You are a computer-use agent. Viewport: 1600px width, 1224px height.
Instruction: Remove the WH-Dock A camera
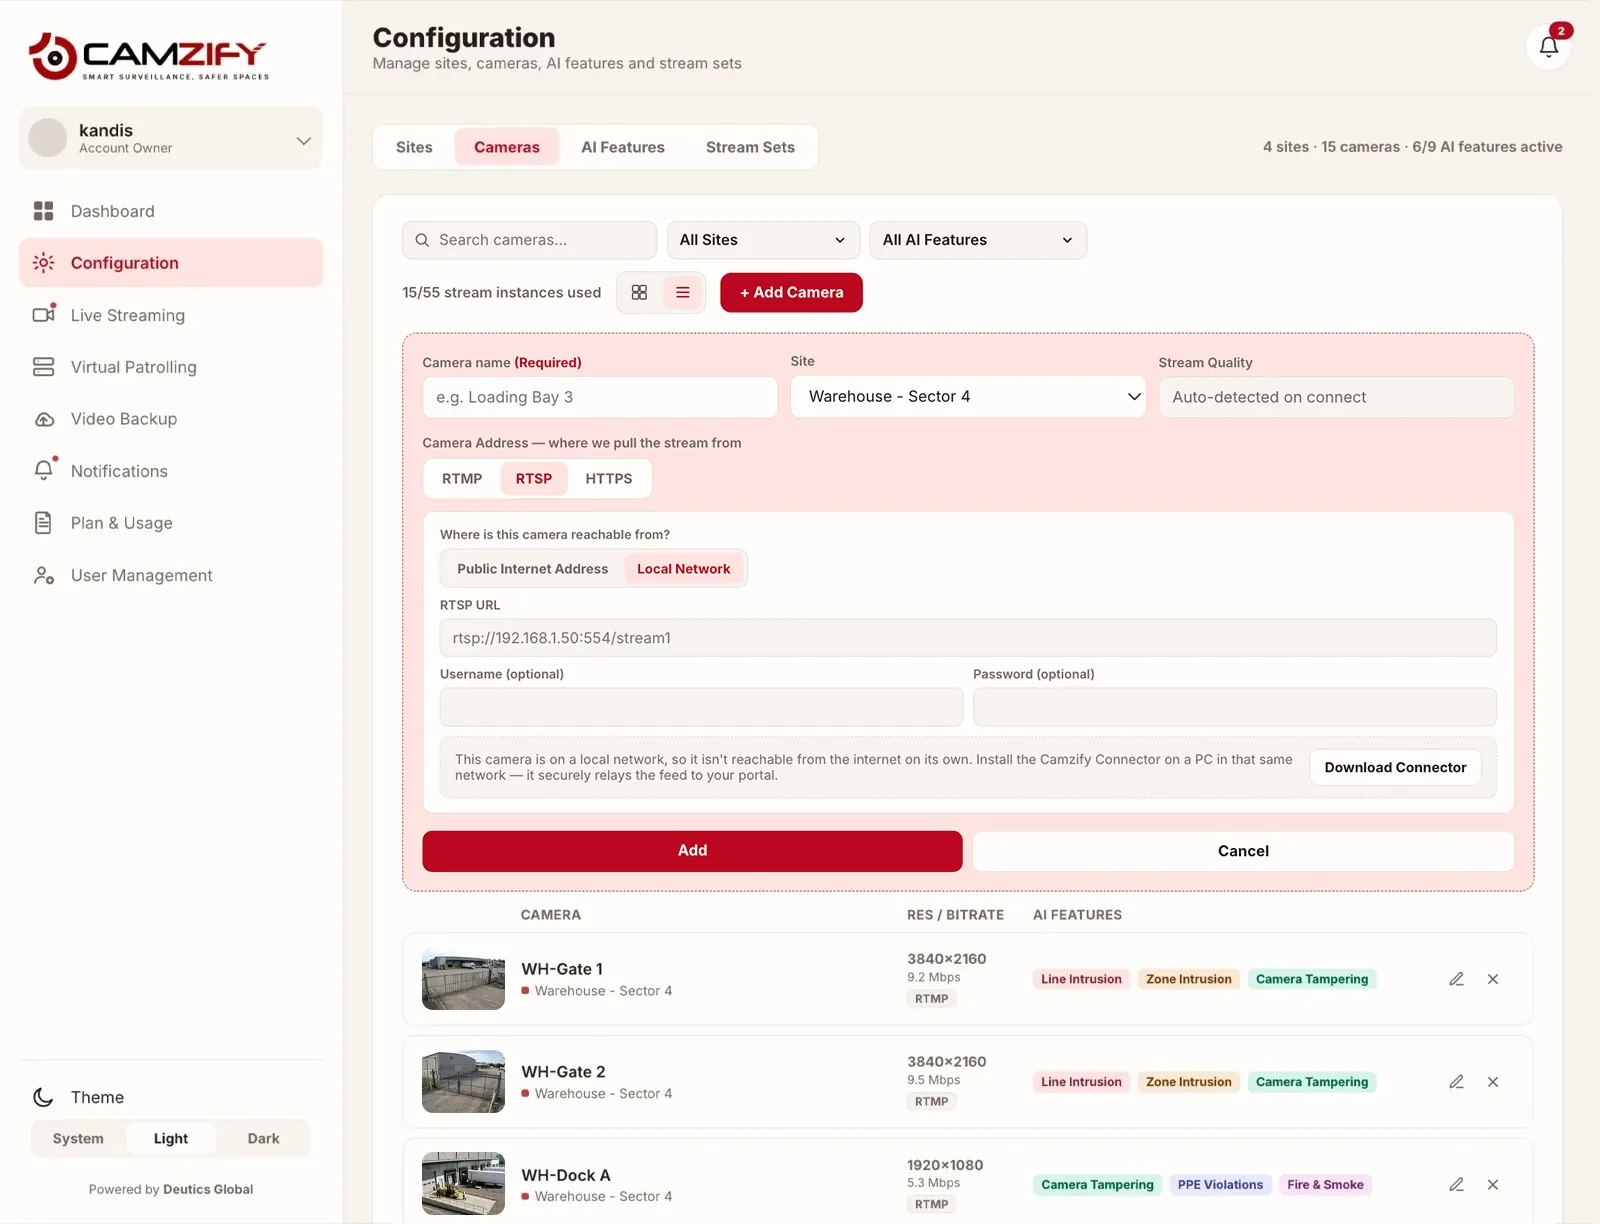[1493, 1185]
